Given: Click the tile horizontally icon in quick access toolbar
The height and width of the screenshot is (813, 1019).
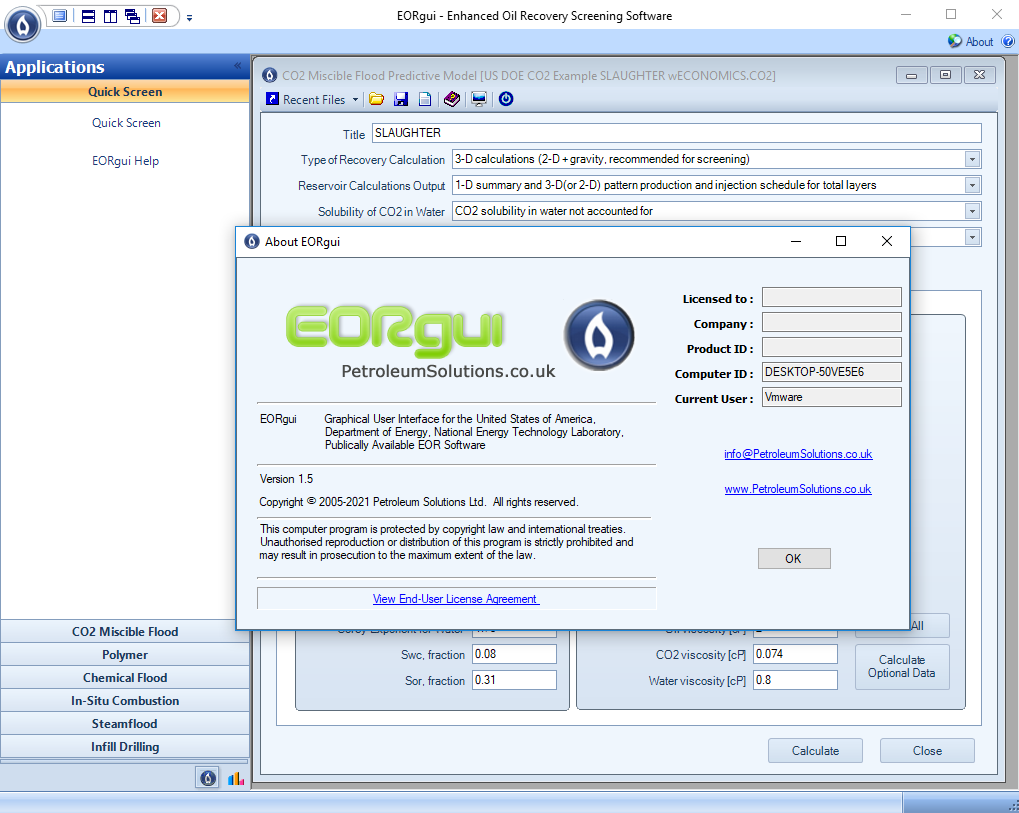Looking at the screenshot, I should 88,15.
